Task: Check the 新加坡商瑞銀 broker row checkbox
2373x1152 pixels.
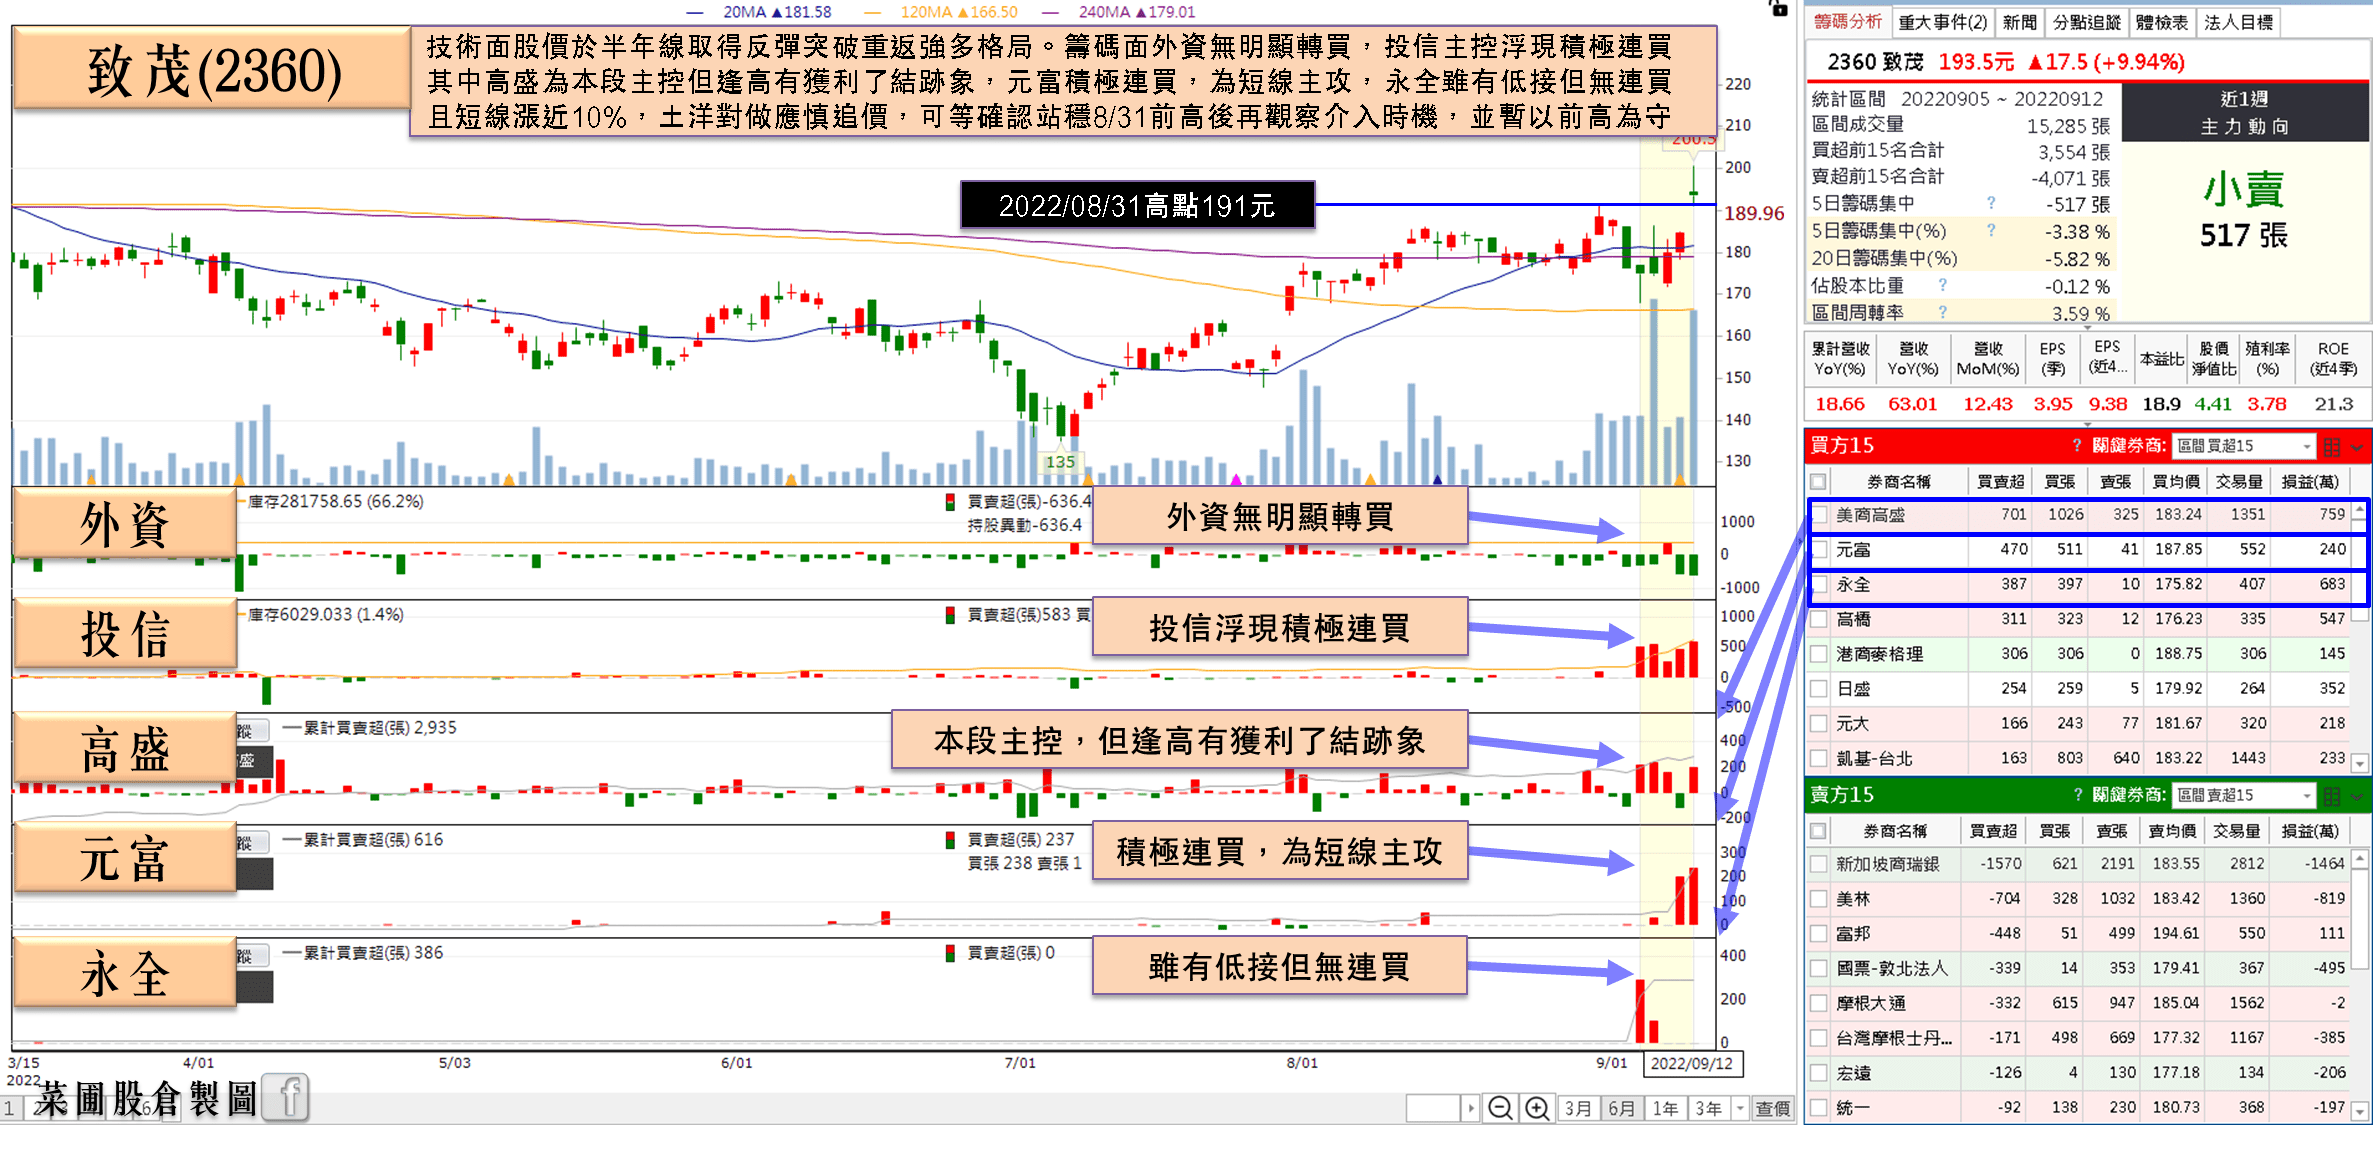Action: point(1819,864)
